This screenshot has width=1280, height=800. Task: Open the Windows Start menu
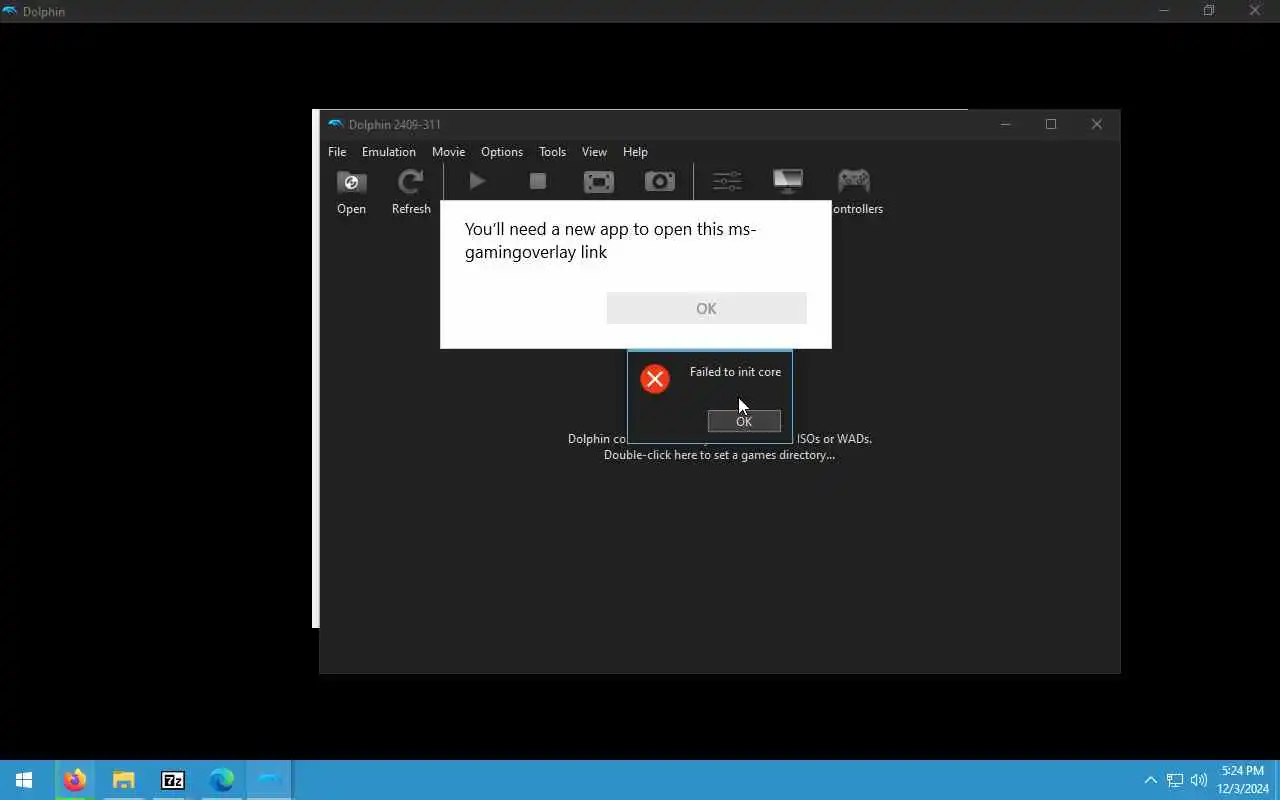coord(24,780)
